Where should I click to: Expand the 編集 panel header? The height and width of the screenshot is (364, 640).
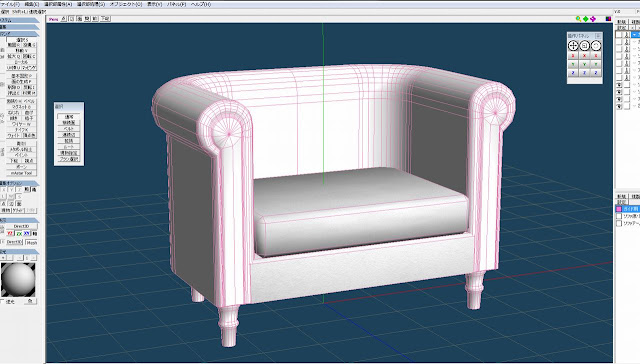pyautogui.click(x=20, y=27)
